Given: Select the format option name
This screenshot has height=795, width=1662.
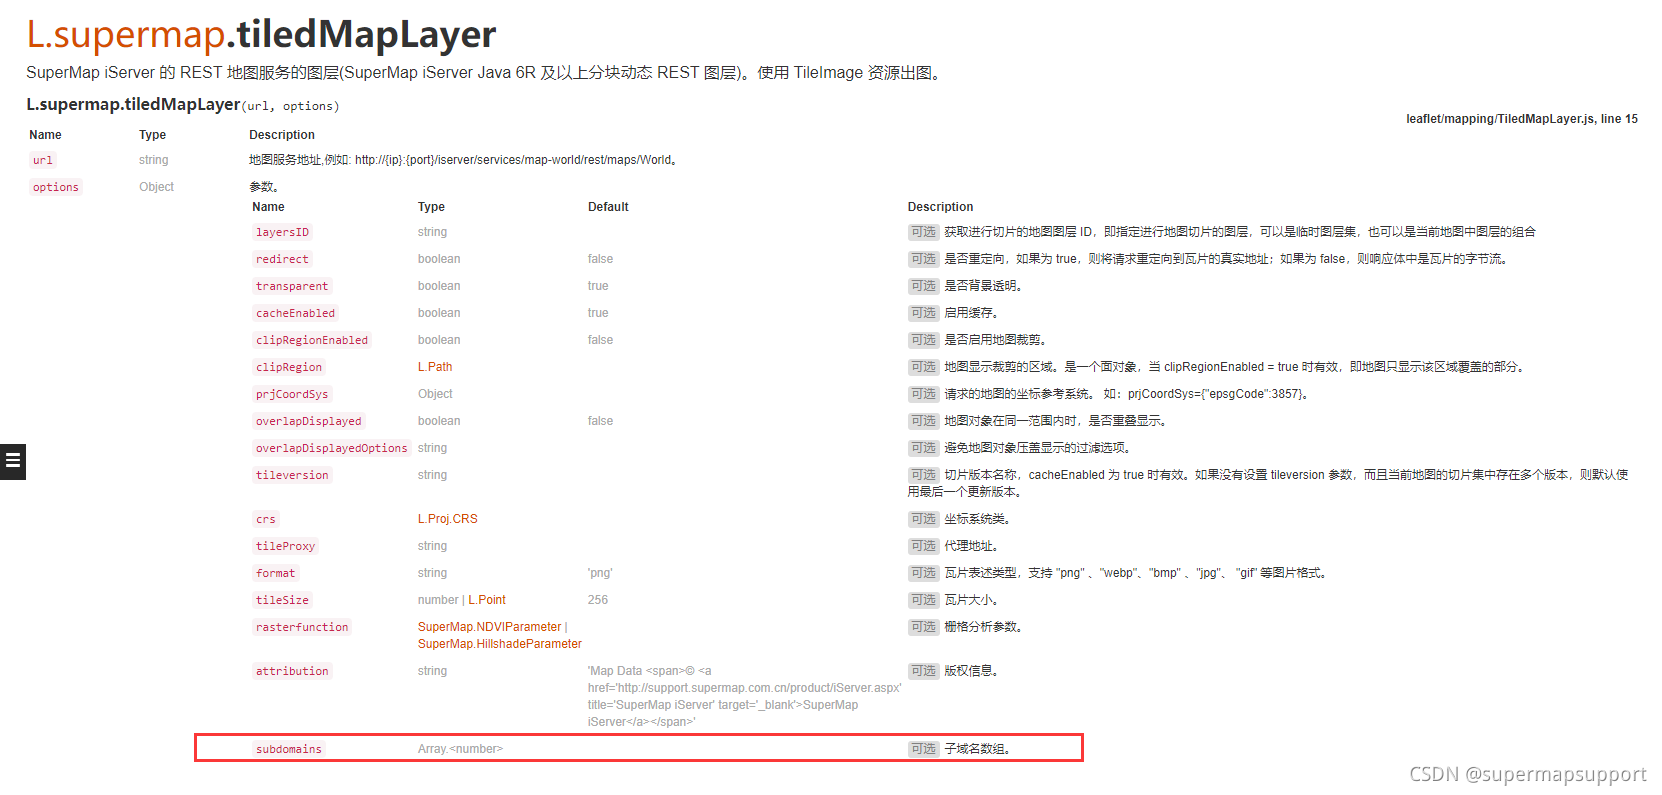Looking at the screenshot, I should point(276,573).
